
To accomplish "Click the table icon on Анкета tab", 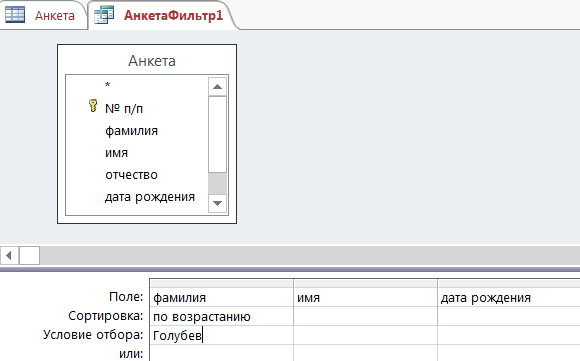I will point(15,15).
